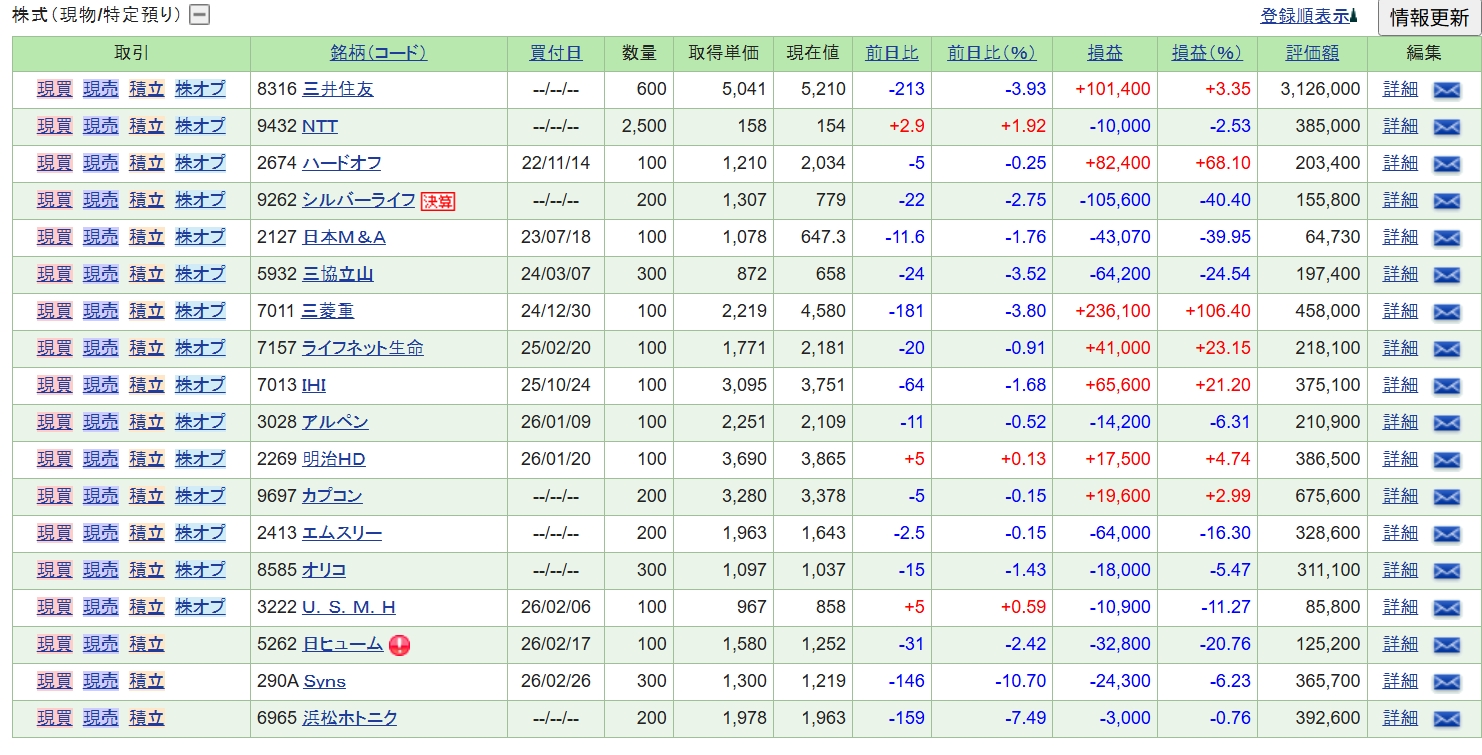Click the envelope icon for カプコン
The height and width of the screenshot is (755, 1482).
coord(1446,497)
